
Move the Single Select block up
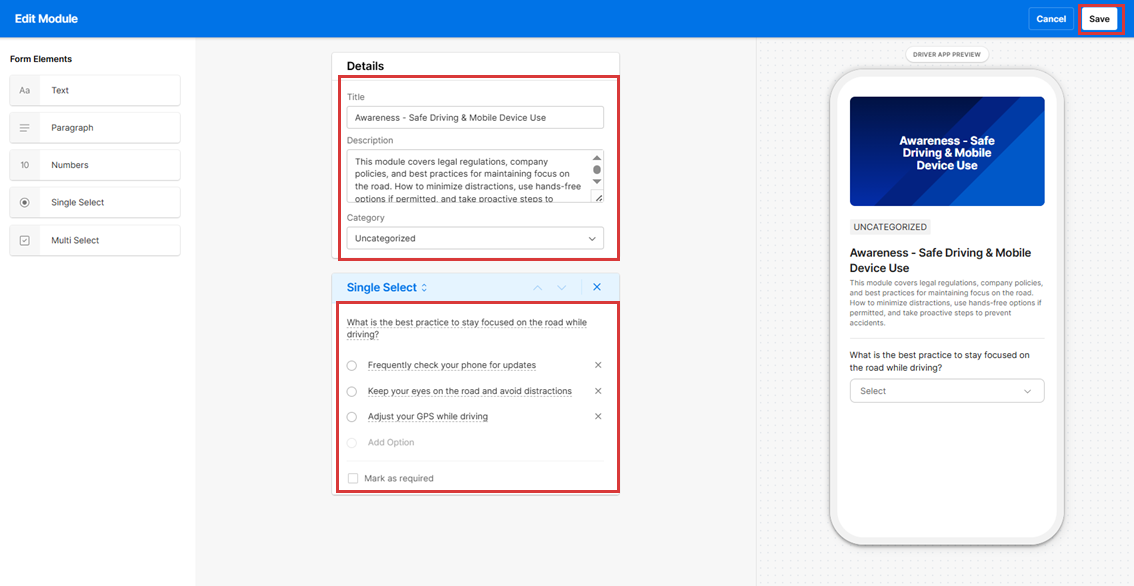537,288
